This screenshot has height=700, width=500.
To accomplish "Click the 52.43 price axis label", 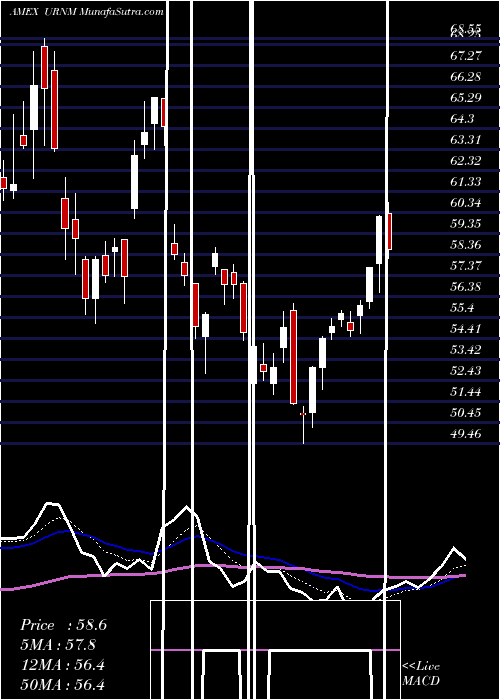I will (466, 371).
